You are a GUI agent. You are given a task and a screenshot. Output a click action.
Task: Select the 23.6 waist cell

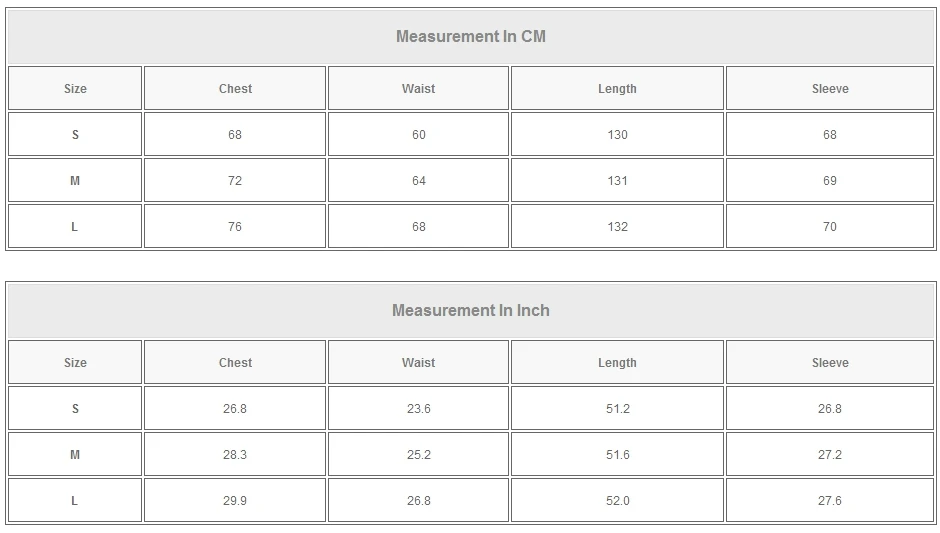[x=418, y=409]
